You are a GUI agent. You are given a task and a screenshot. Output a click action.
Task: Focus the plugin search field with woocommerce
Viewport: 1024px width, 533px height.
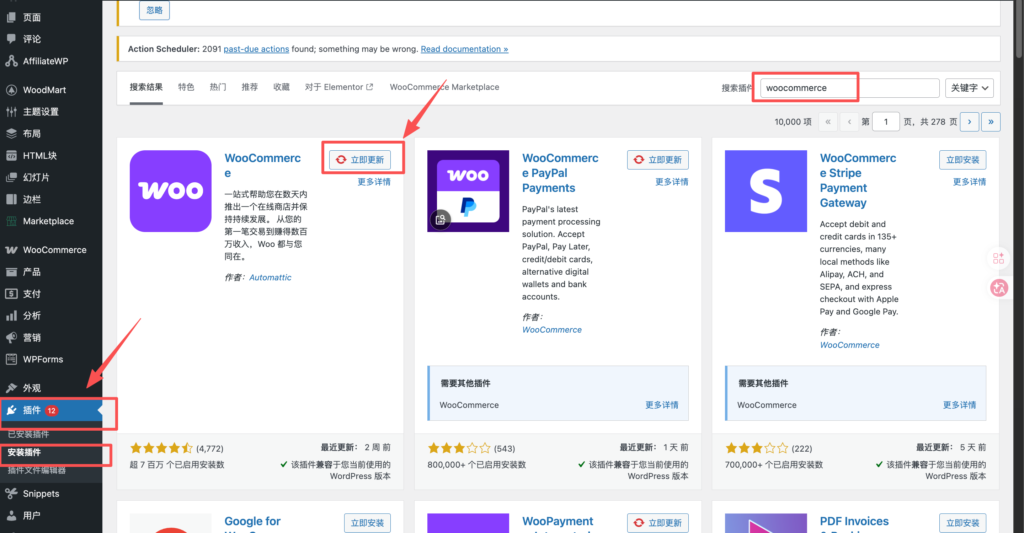coord(850,88)
